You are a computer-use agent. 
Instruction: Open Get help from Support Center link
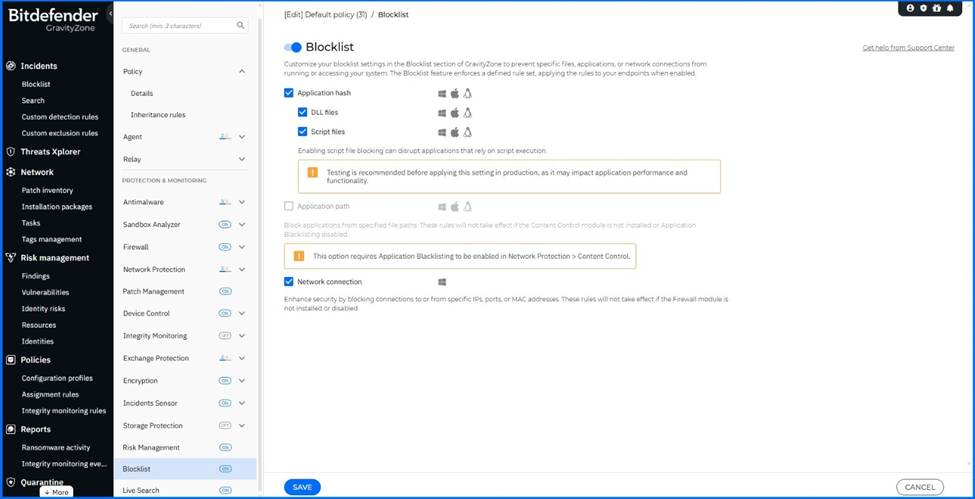[x=908, y=48]
